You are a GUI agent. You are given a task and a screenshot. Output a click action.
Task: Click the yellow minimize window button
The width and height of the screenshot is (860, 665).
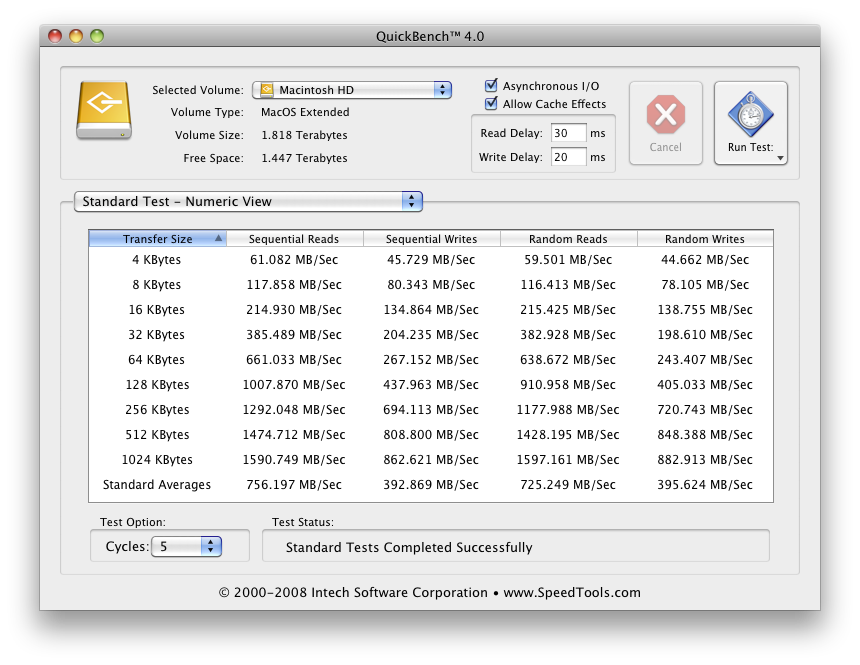click(x=76, y=36)
